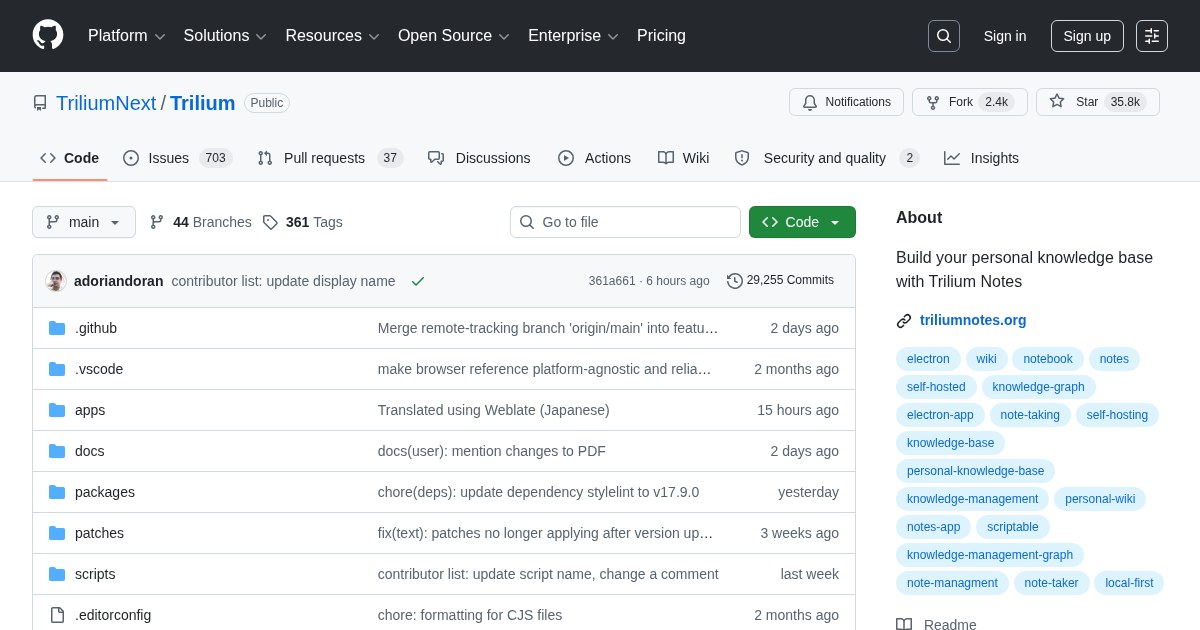Image resolution: width=1200 pixels, height=630 pixels.
Task: Click the Sign up button
Action: coord(1087,36)
